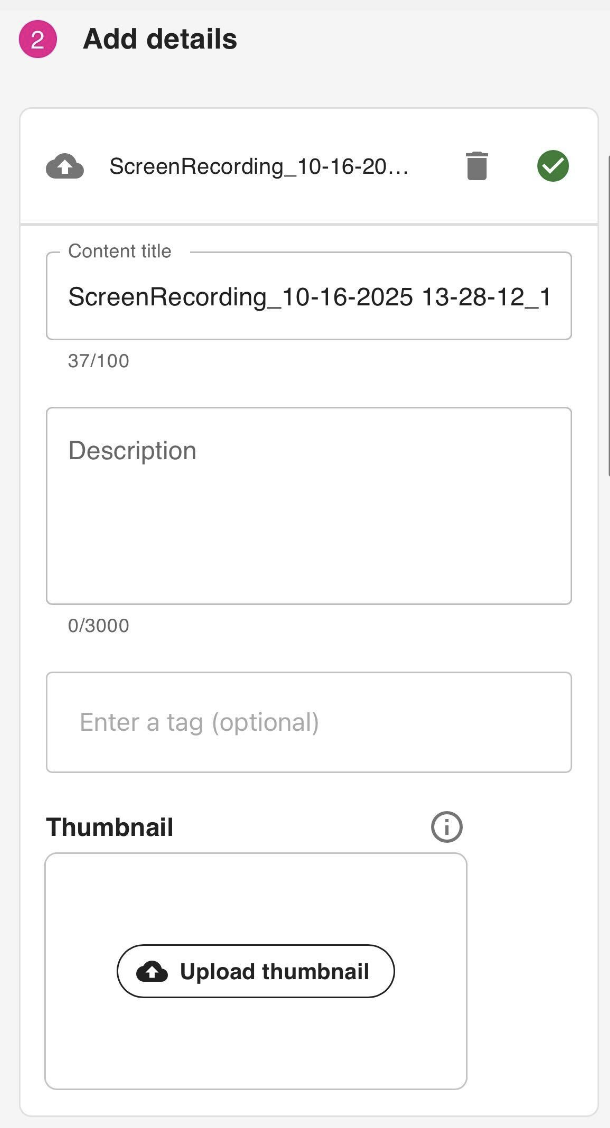Click the Content title floating label
The height and width of the screenshot is (1128, 610).
(120, 252)
